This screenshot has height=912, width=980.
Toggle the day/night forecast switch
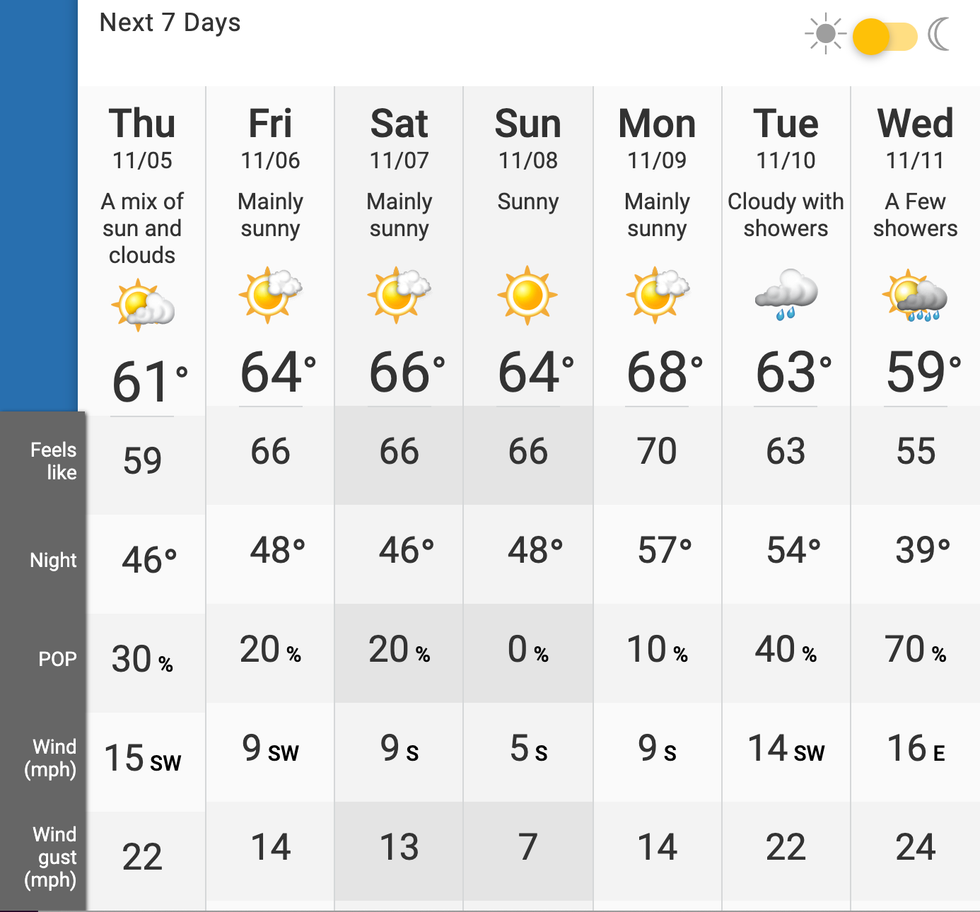pyautogui.click(x=884, y=37)
